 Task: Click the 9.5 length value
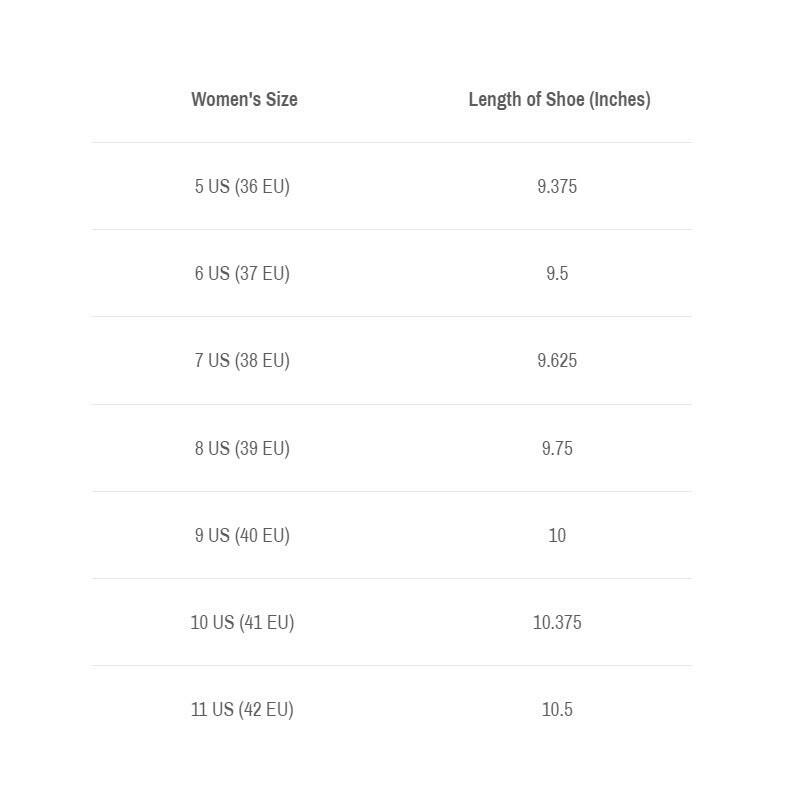pyautogui.click(x=557, y=273)
